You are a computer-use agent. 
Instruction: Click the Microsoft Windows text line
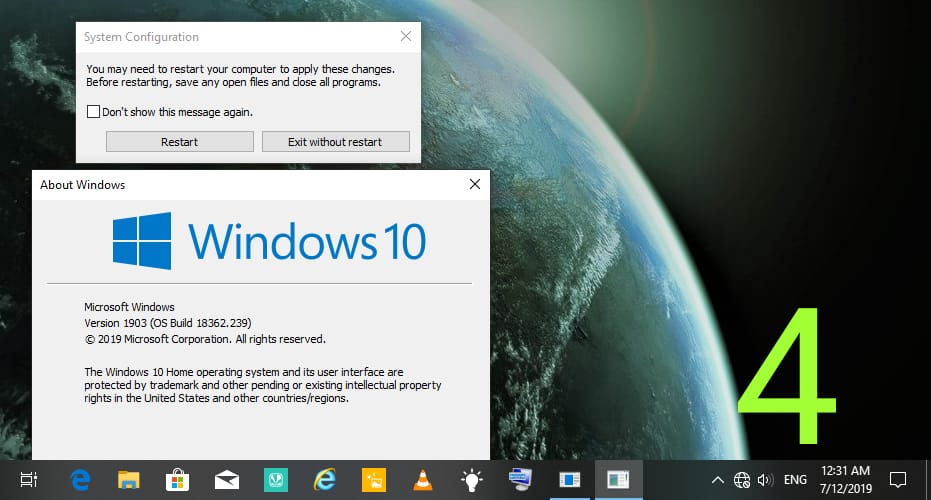click(x=129, y=307)
